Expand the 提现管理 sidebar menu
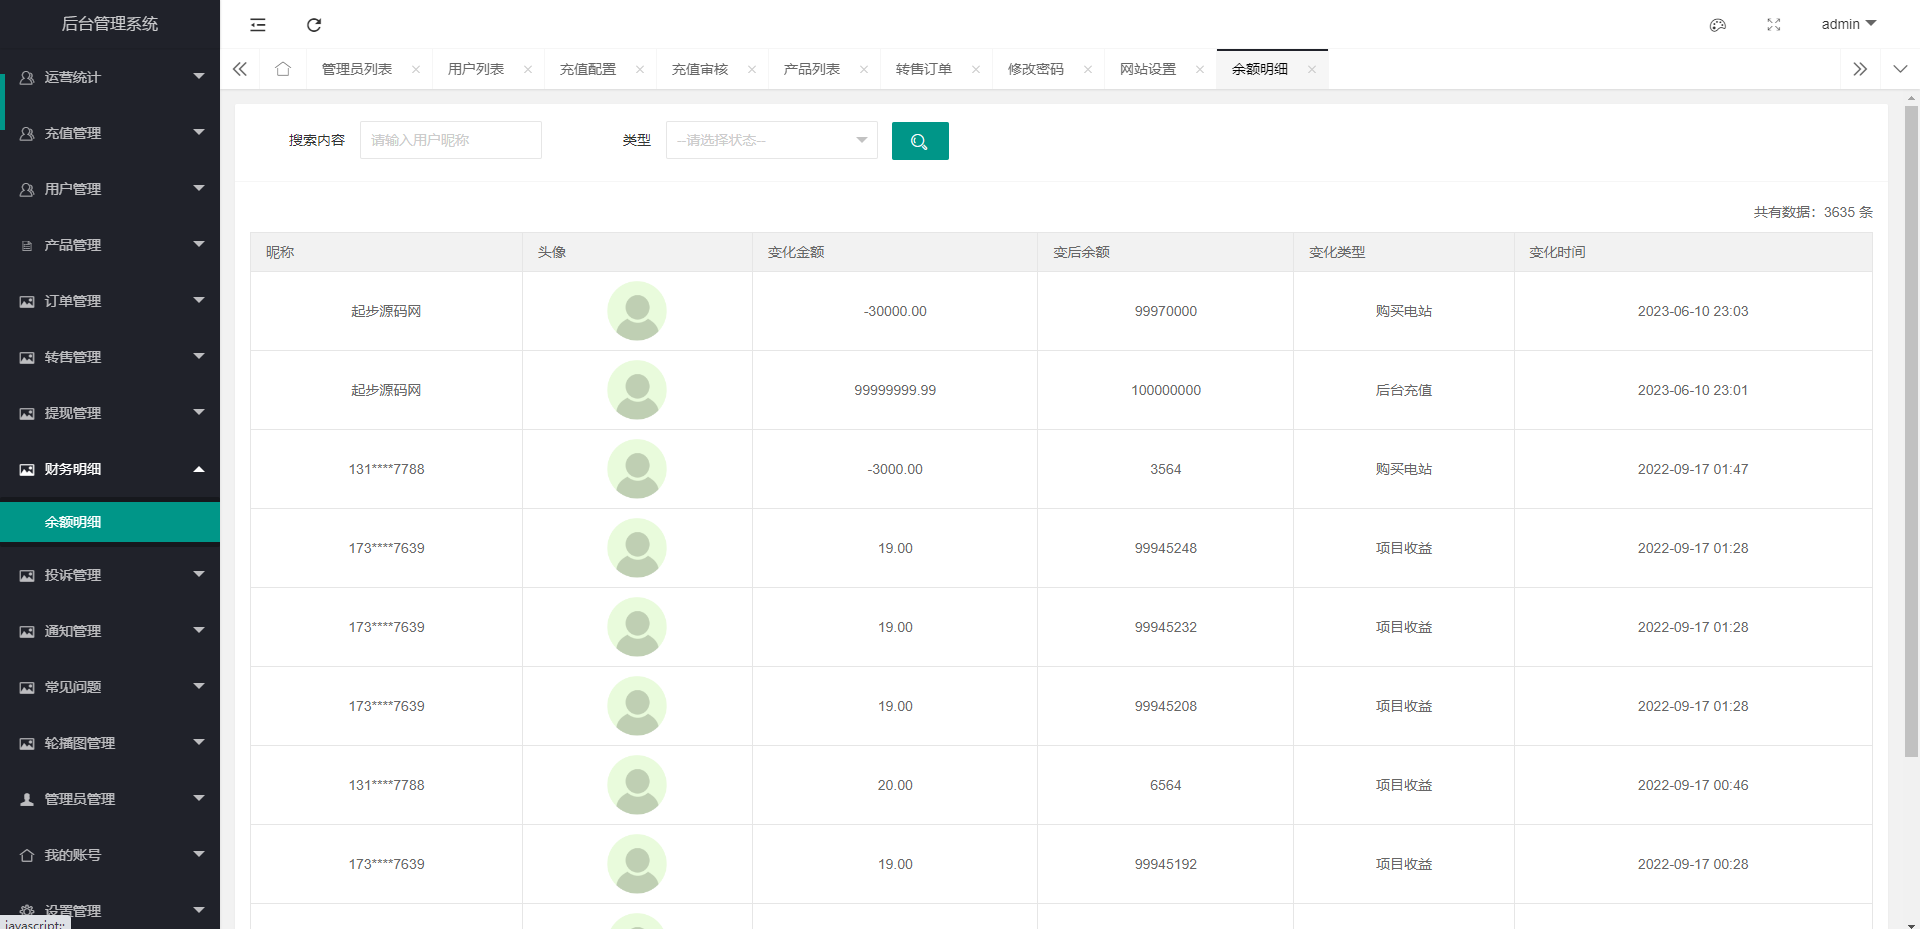Image resolution: width=1920 pixels, height=929 pixels. (110, 413)
